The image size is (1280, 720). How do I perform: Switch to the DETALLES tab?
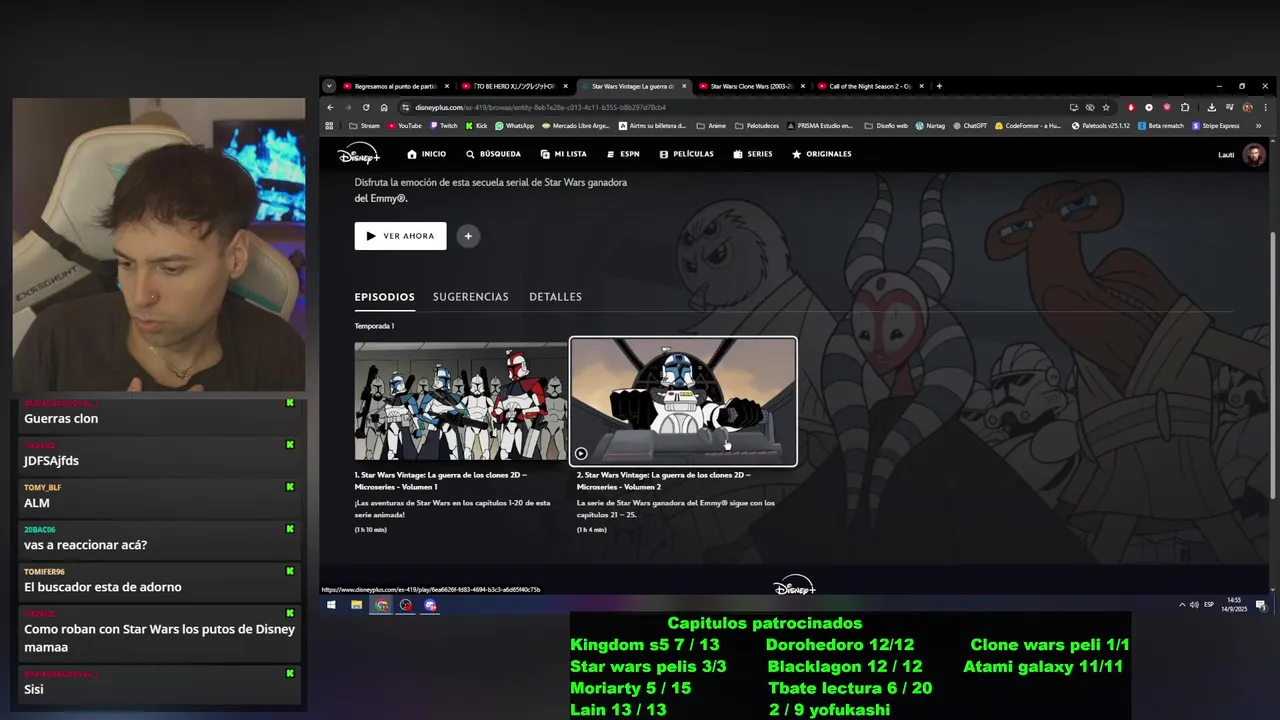click(555, 297)
